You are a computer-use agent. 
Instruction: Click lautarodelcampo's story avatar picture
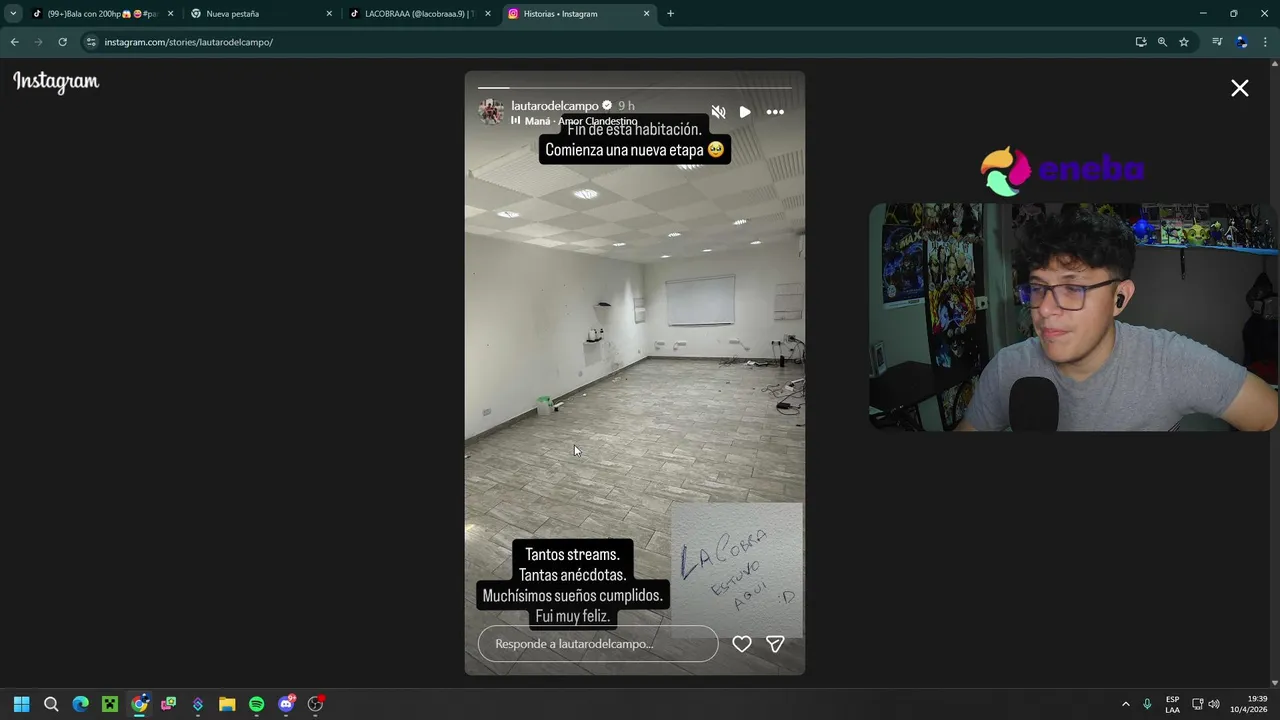[x=491, y=112]
